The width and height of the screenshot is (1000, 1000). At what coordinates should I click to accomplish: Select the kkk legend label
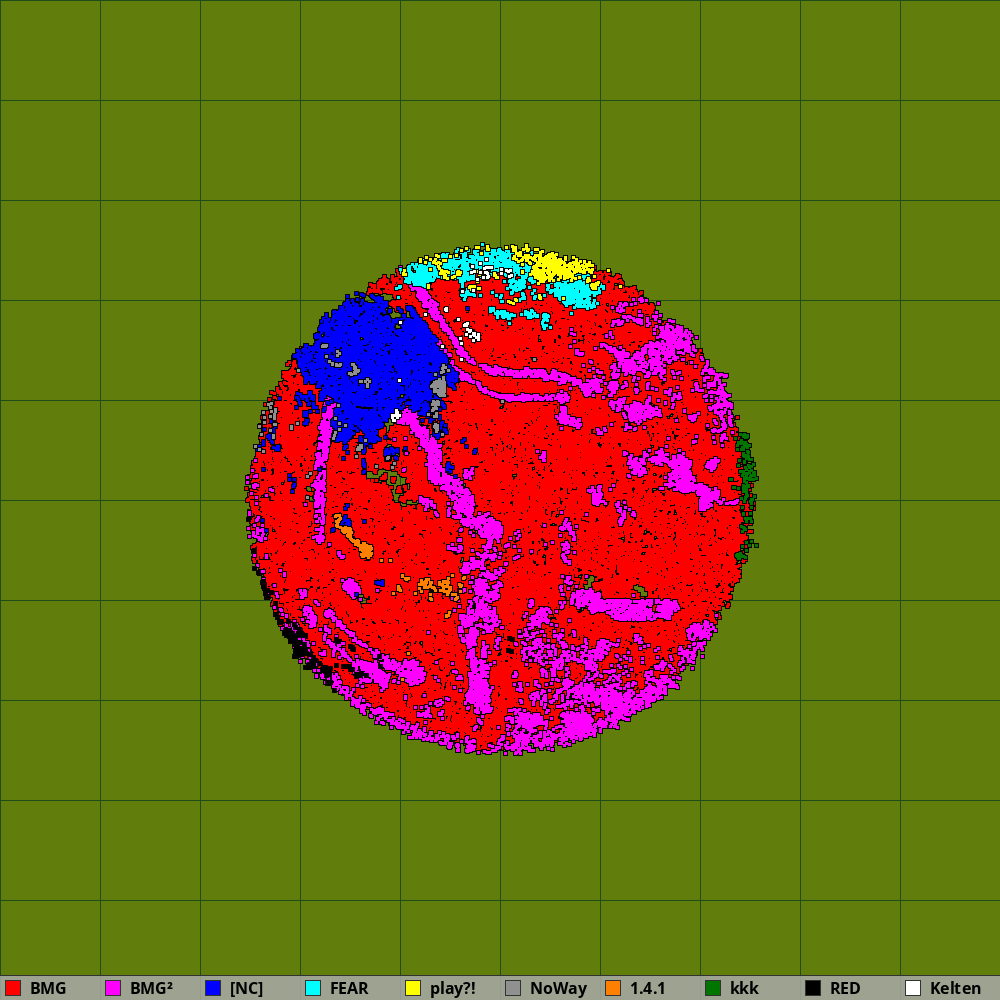(744, 988)
